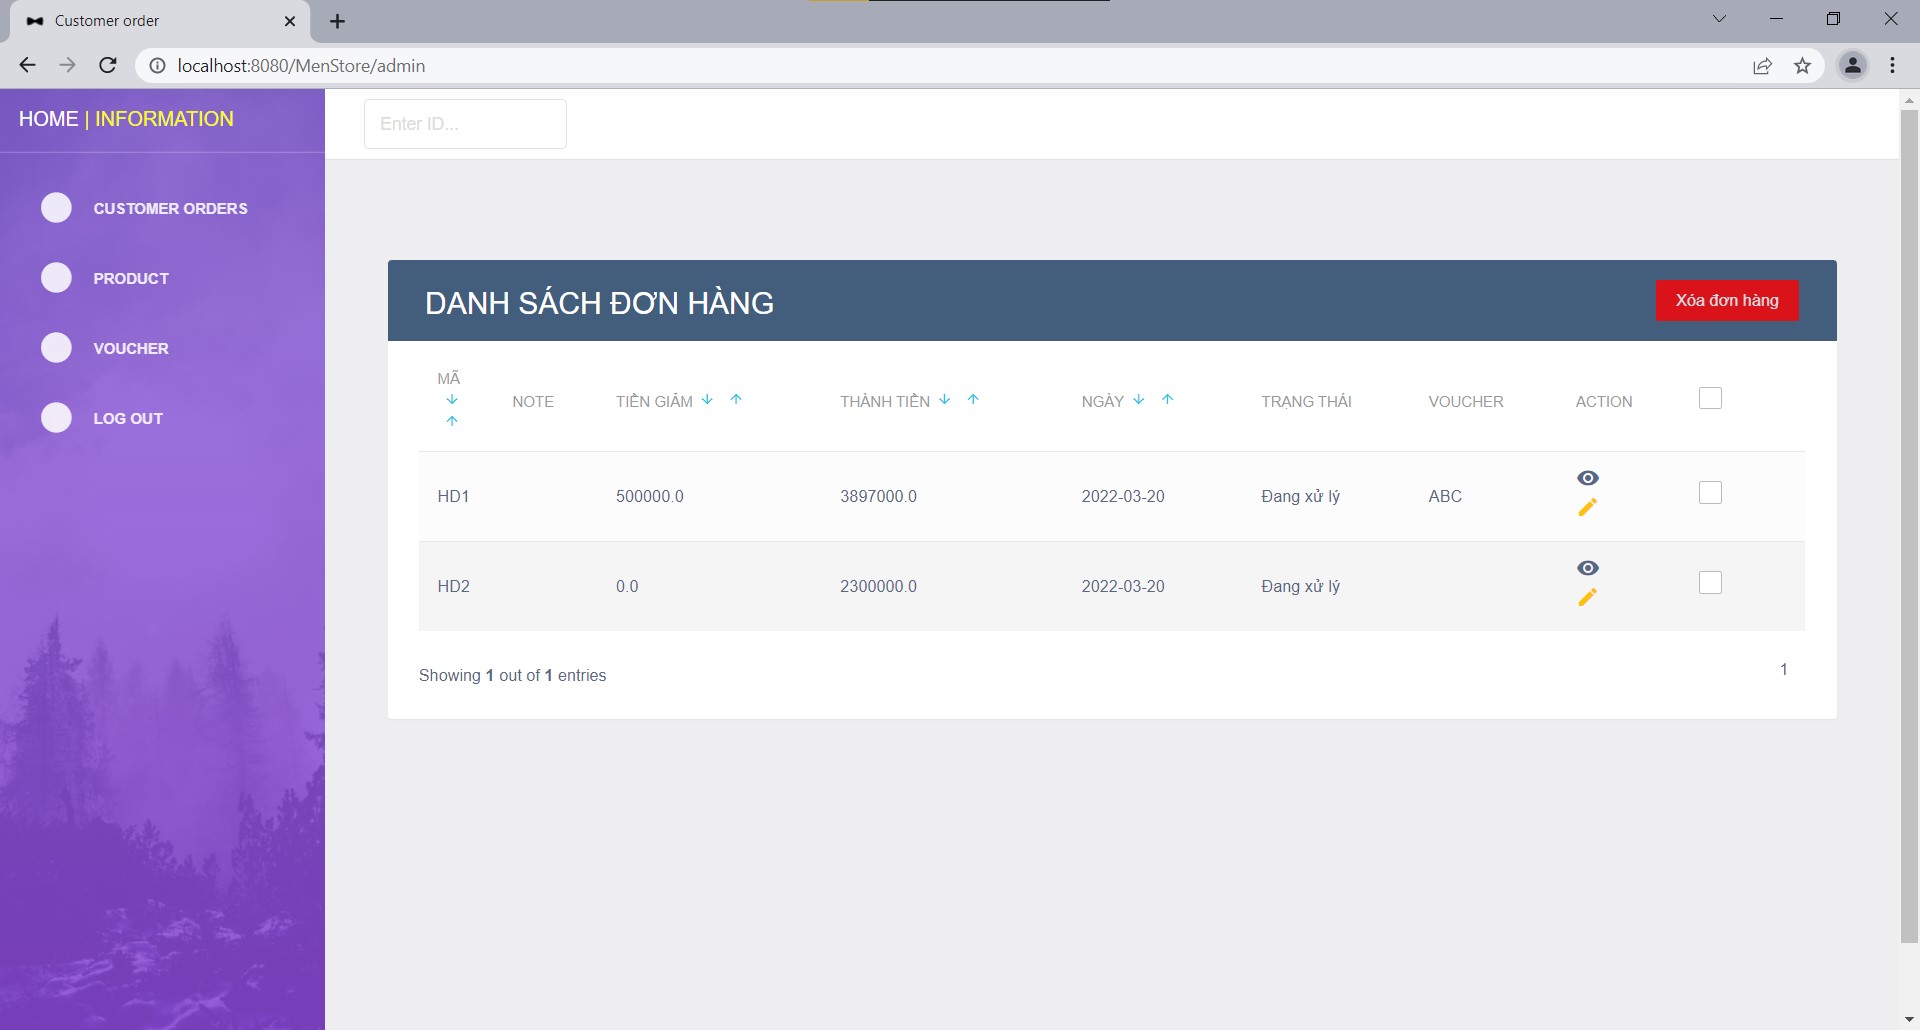1920x1030 pixels.
Task: Sort MÃ column ascending with down arrow
Action: coord(453,399)
